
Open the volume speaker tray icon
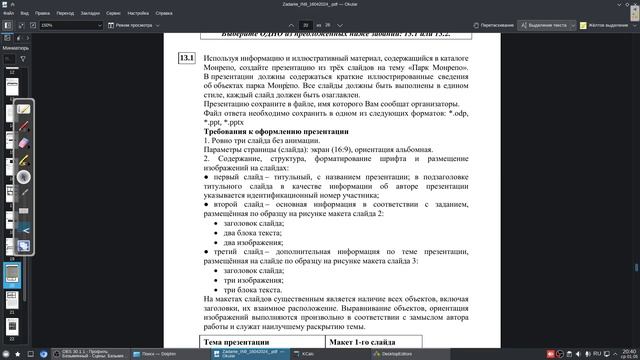578,354
